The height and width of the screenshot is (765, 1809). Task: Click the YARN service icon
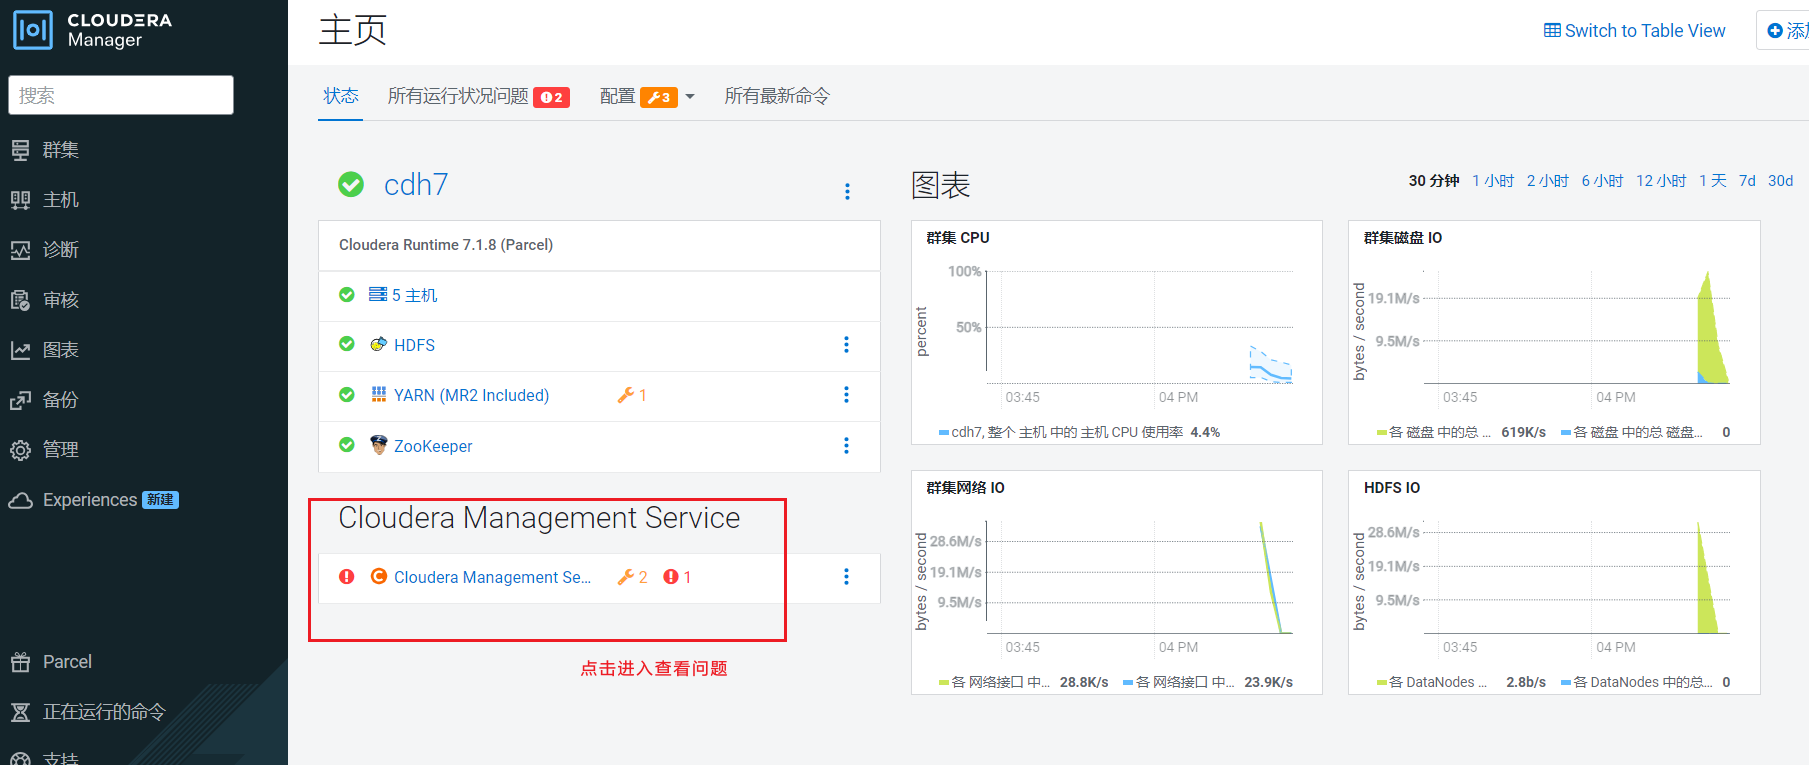tap(378, 394)
